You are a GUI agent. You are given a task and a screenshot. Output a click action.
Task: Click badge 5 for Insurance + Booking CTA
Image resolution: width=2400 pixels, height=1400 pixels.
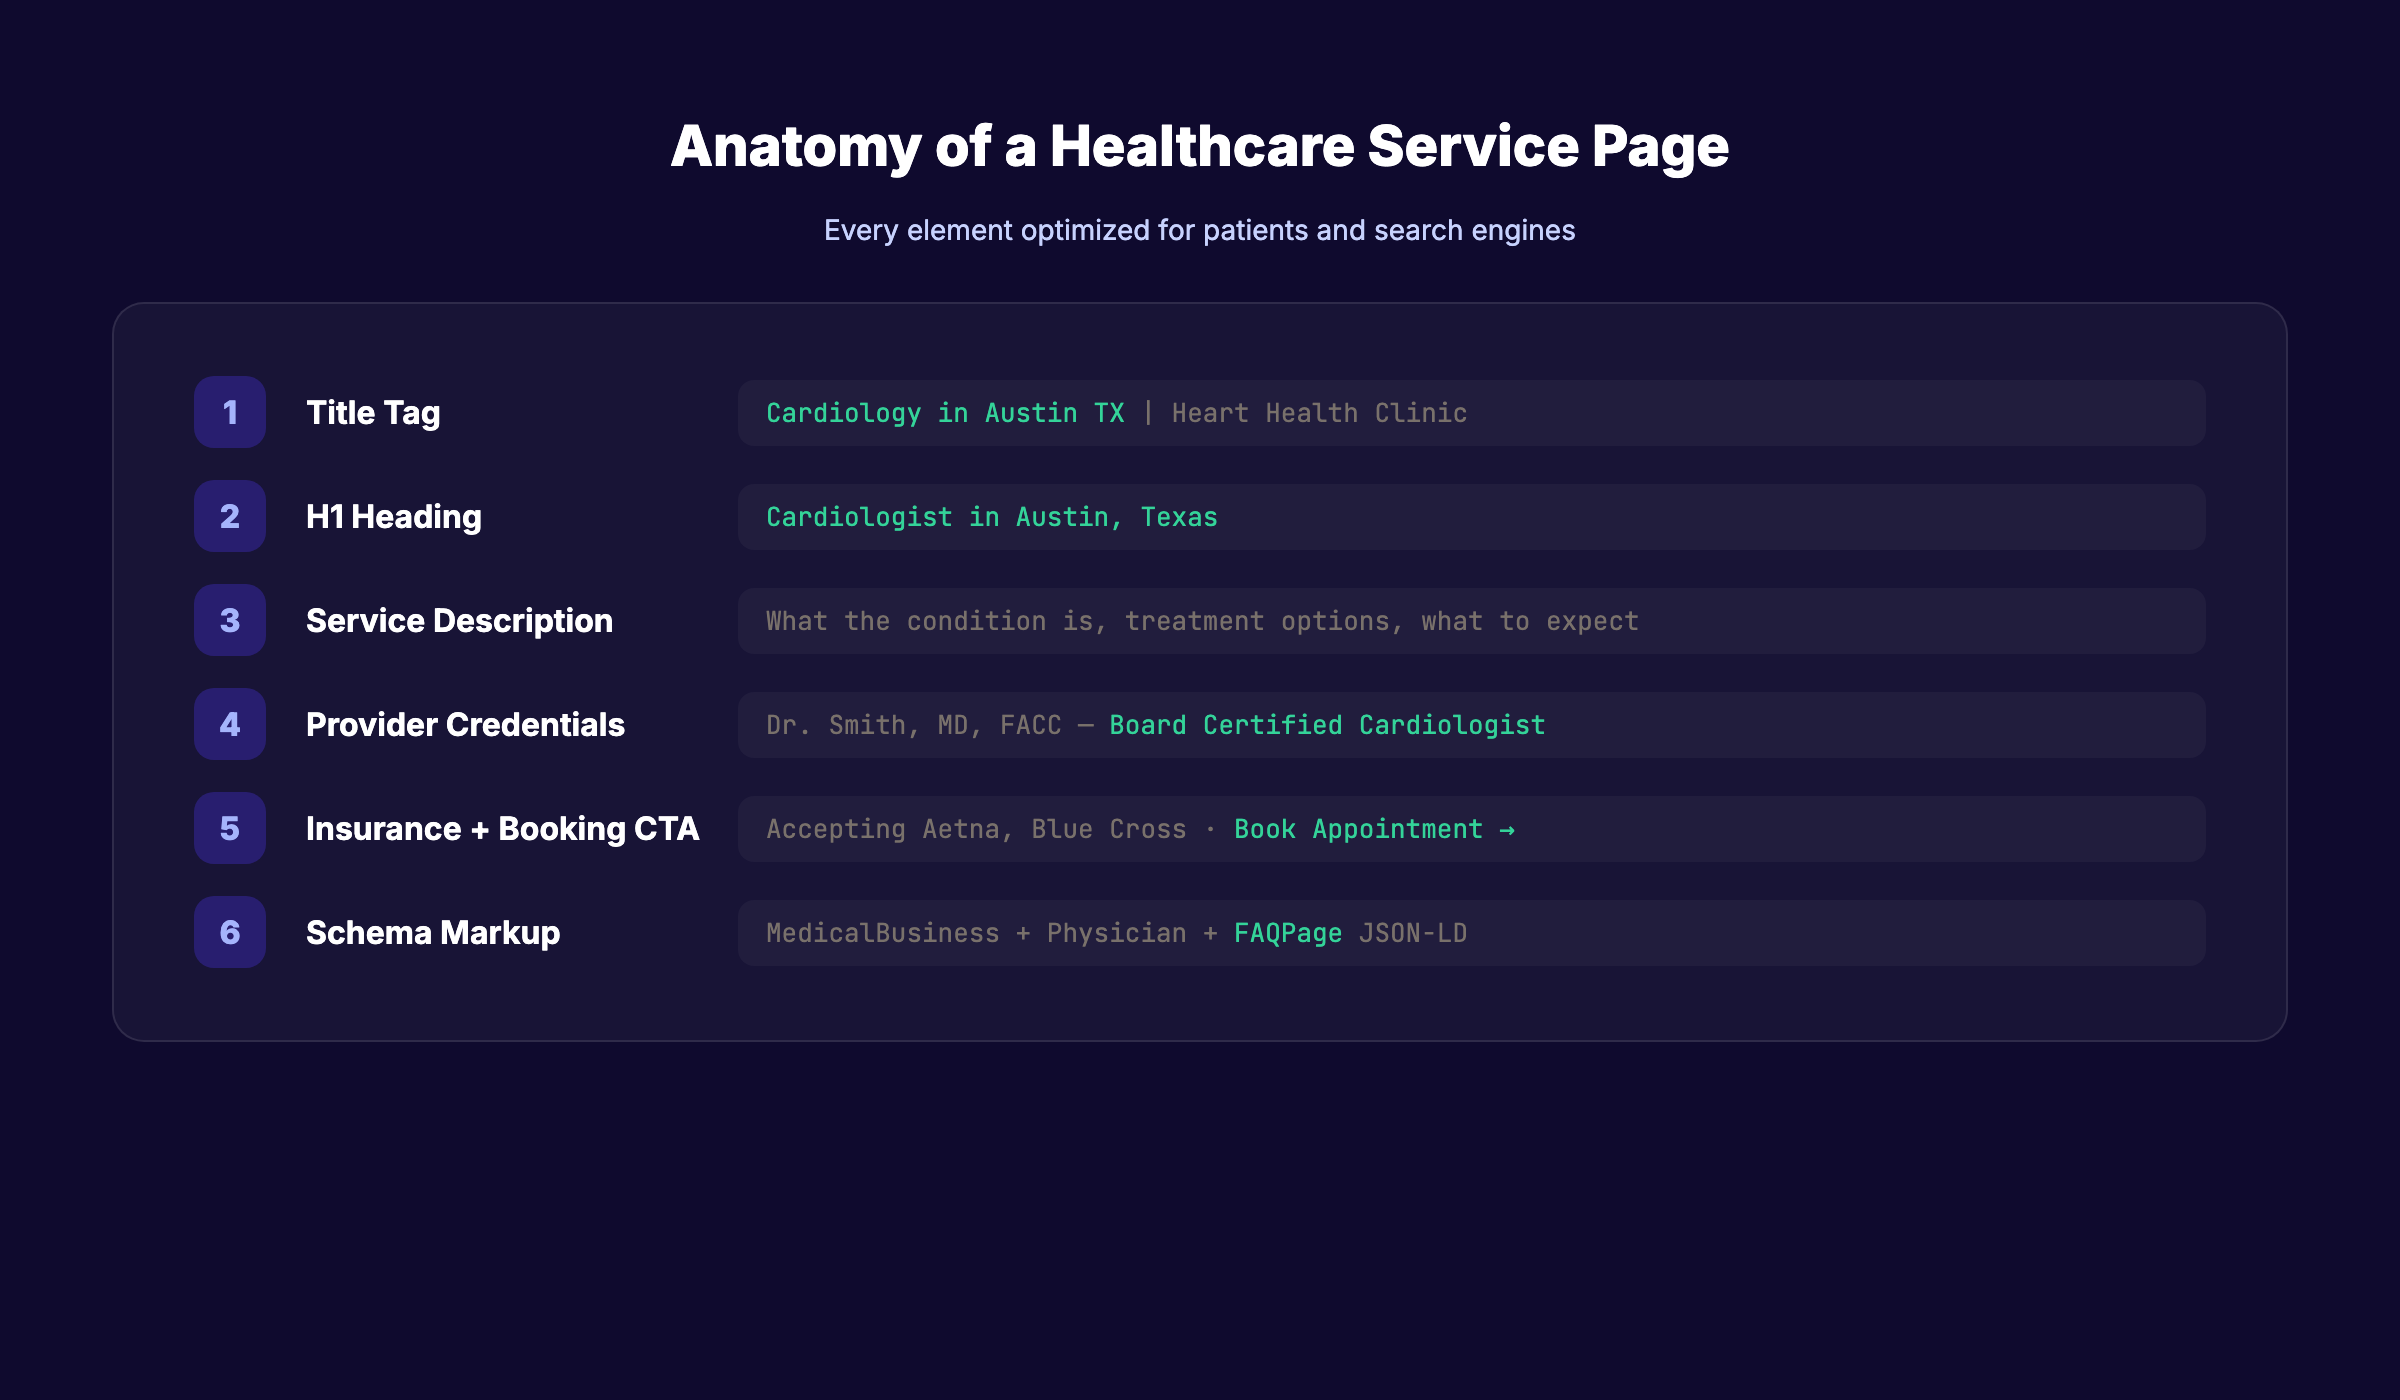[229, 828]
